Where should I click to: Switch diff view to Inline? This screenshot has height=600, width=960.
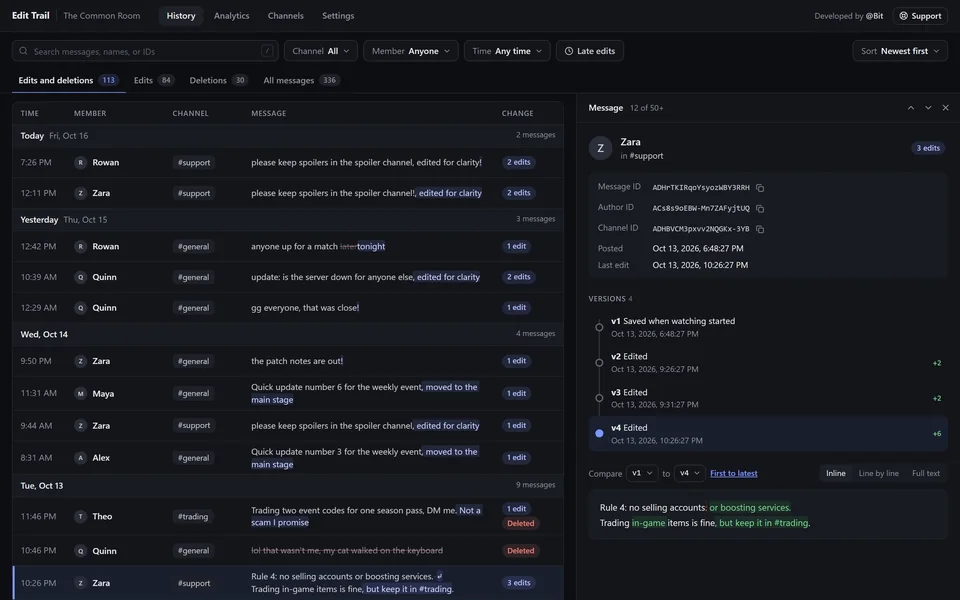[x=836, y=473]
